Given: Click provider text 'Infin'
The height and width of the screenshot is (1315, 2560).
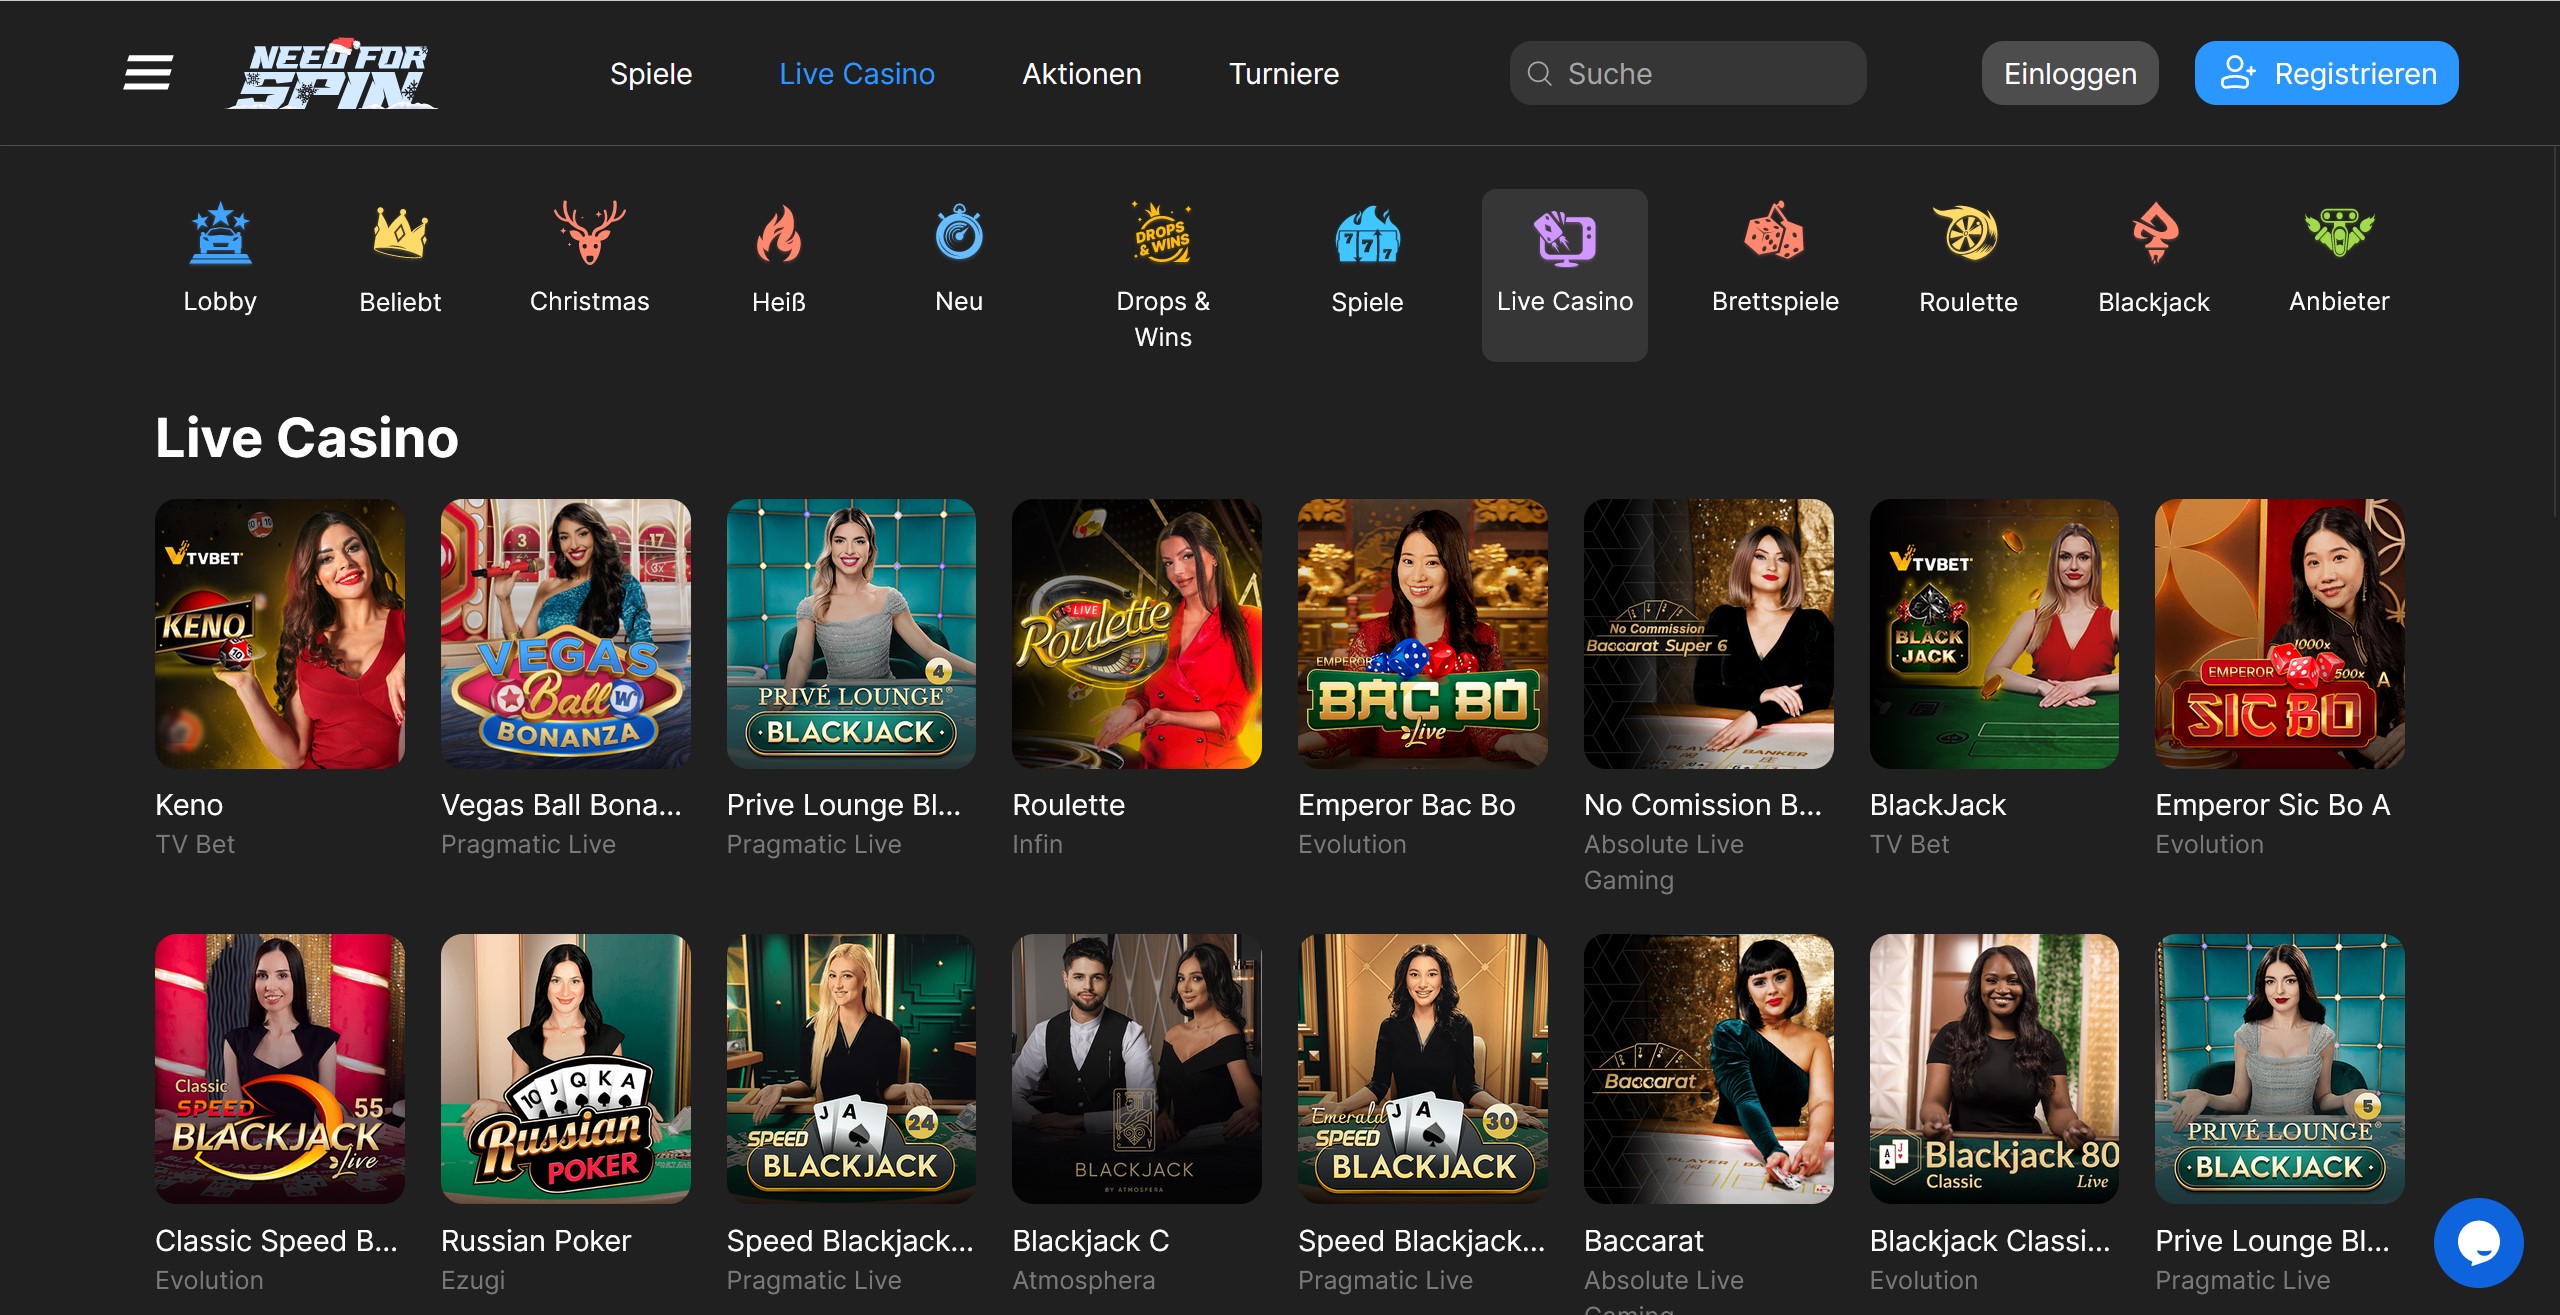Looking at the screenshot, I should pyautogui.click(x=1037, y=844).
